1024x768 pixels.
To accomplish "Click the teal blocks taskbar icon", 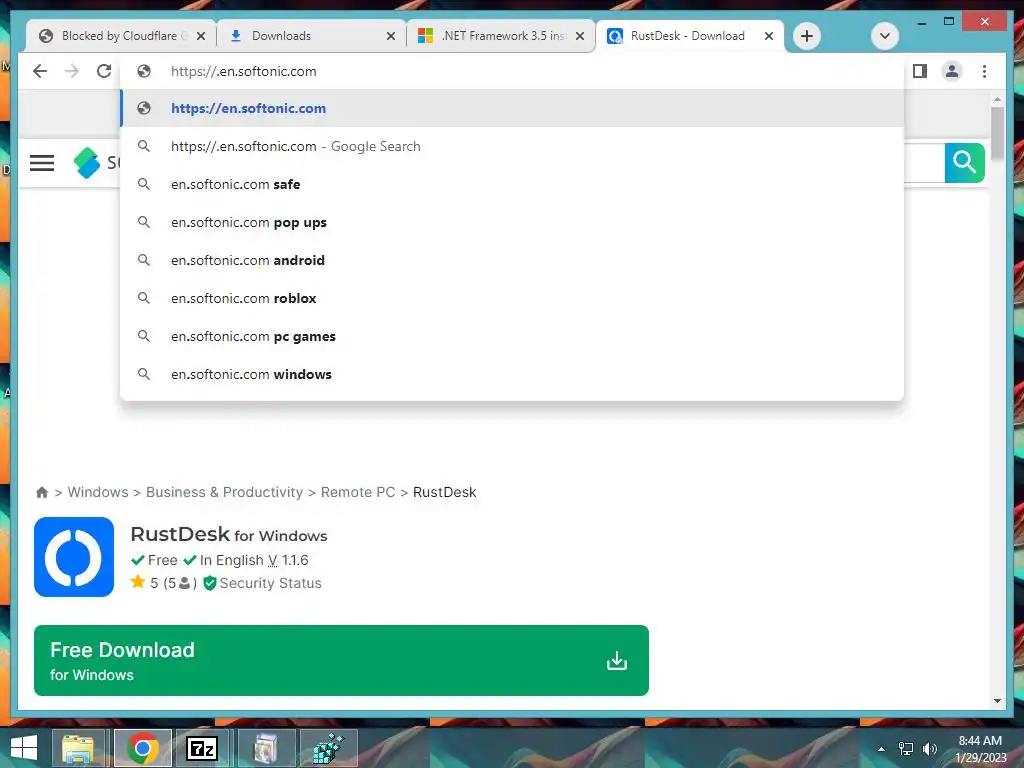I will click(x=328, y=748).
